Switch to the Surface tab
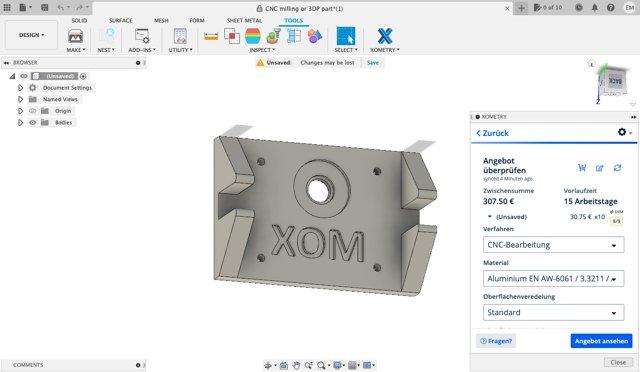Viewport: 640px width, 372px height. click(x=121, y=20)
